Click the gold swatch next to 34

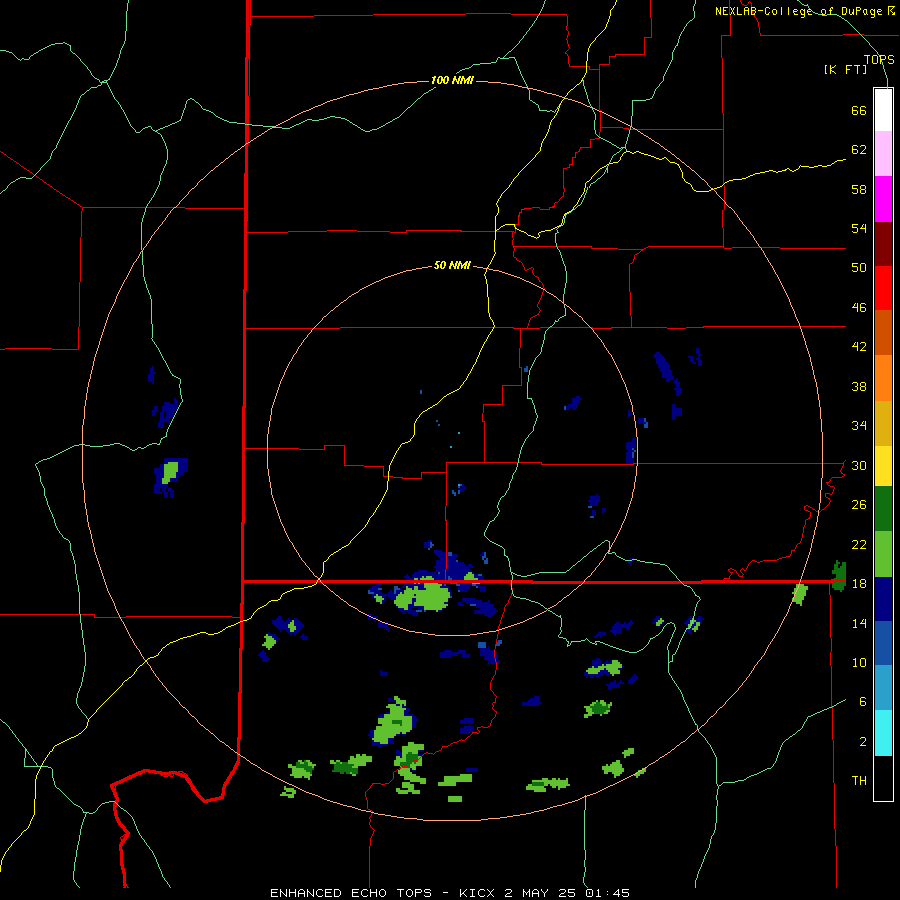[x=883, y=423]
